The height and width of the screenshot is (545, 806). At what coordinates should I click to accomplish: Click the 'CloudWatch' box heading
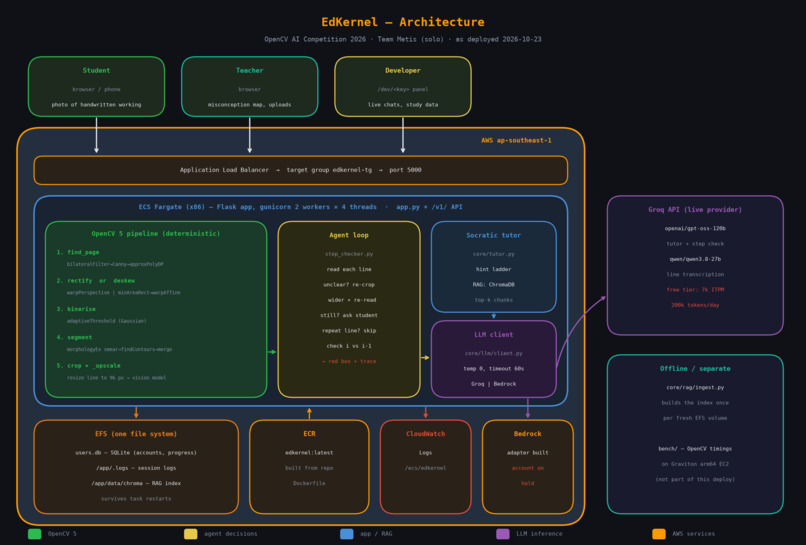pos(426,434)
